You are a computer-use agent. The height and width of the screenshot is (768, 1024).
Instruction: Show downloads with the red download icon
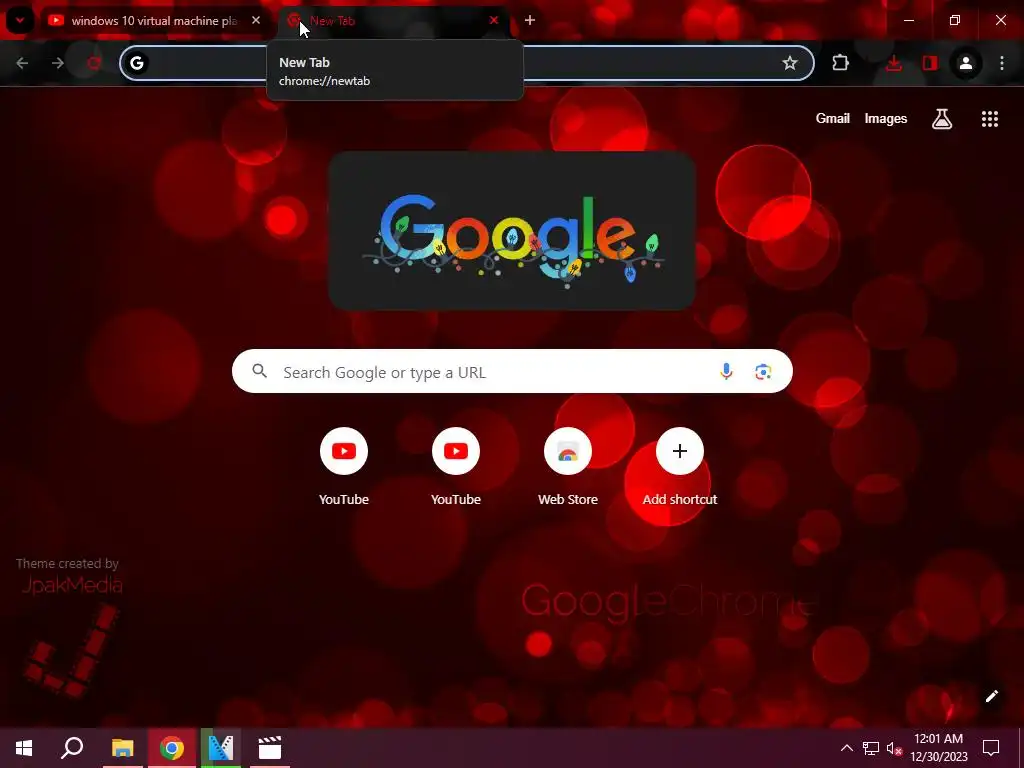point(894,63)
